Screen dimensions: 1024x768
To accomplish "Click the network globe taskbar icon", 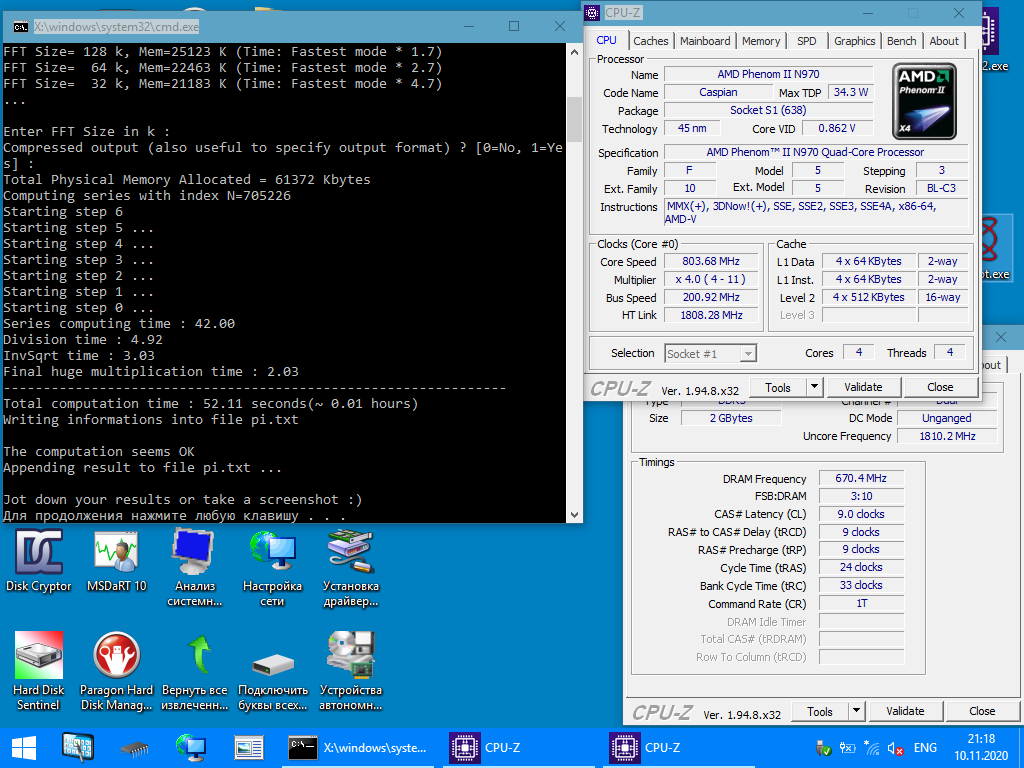I will [x=191, y=748].
